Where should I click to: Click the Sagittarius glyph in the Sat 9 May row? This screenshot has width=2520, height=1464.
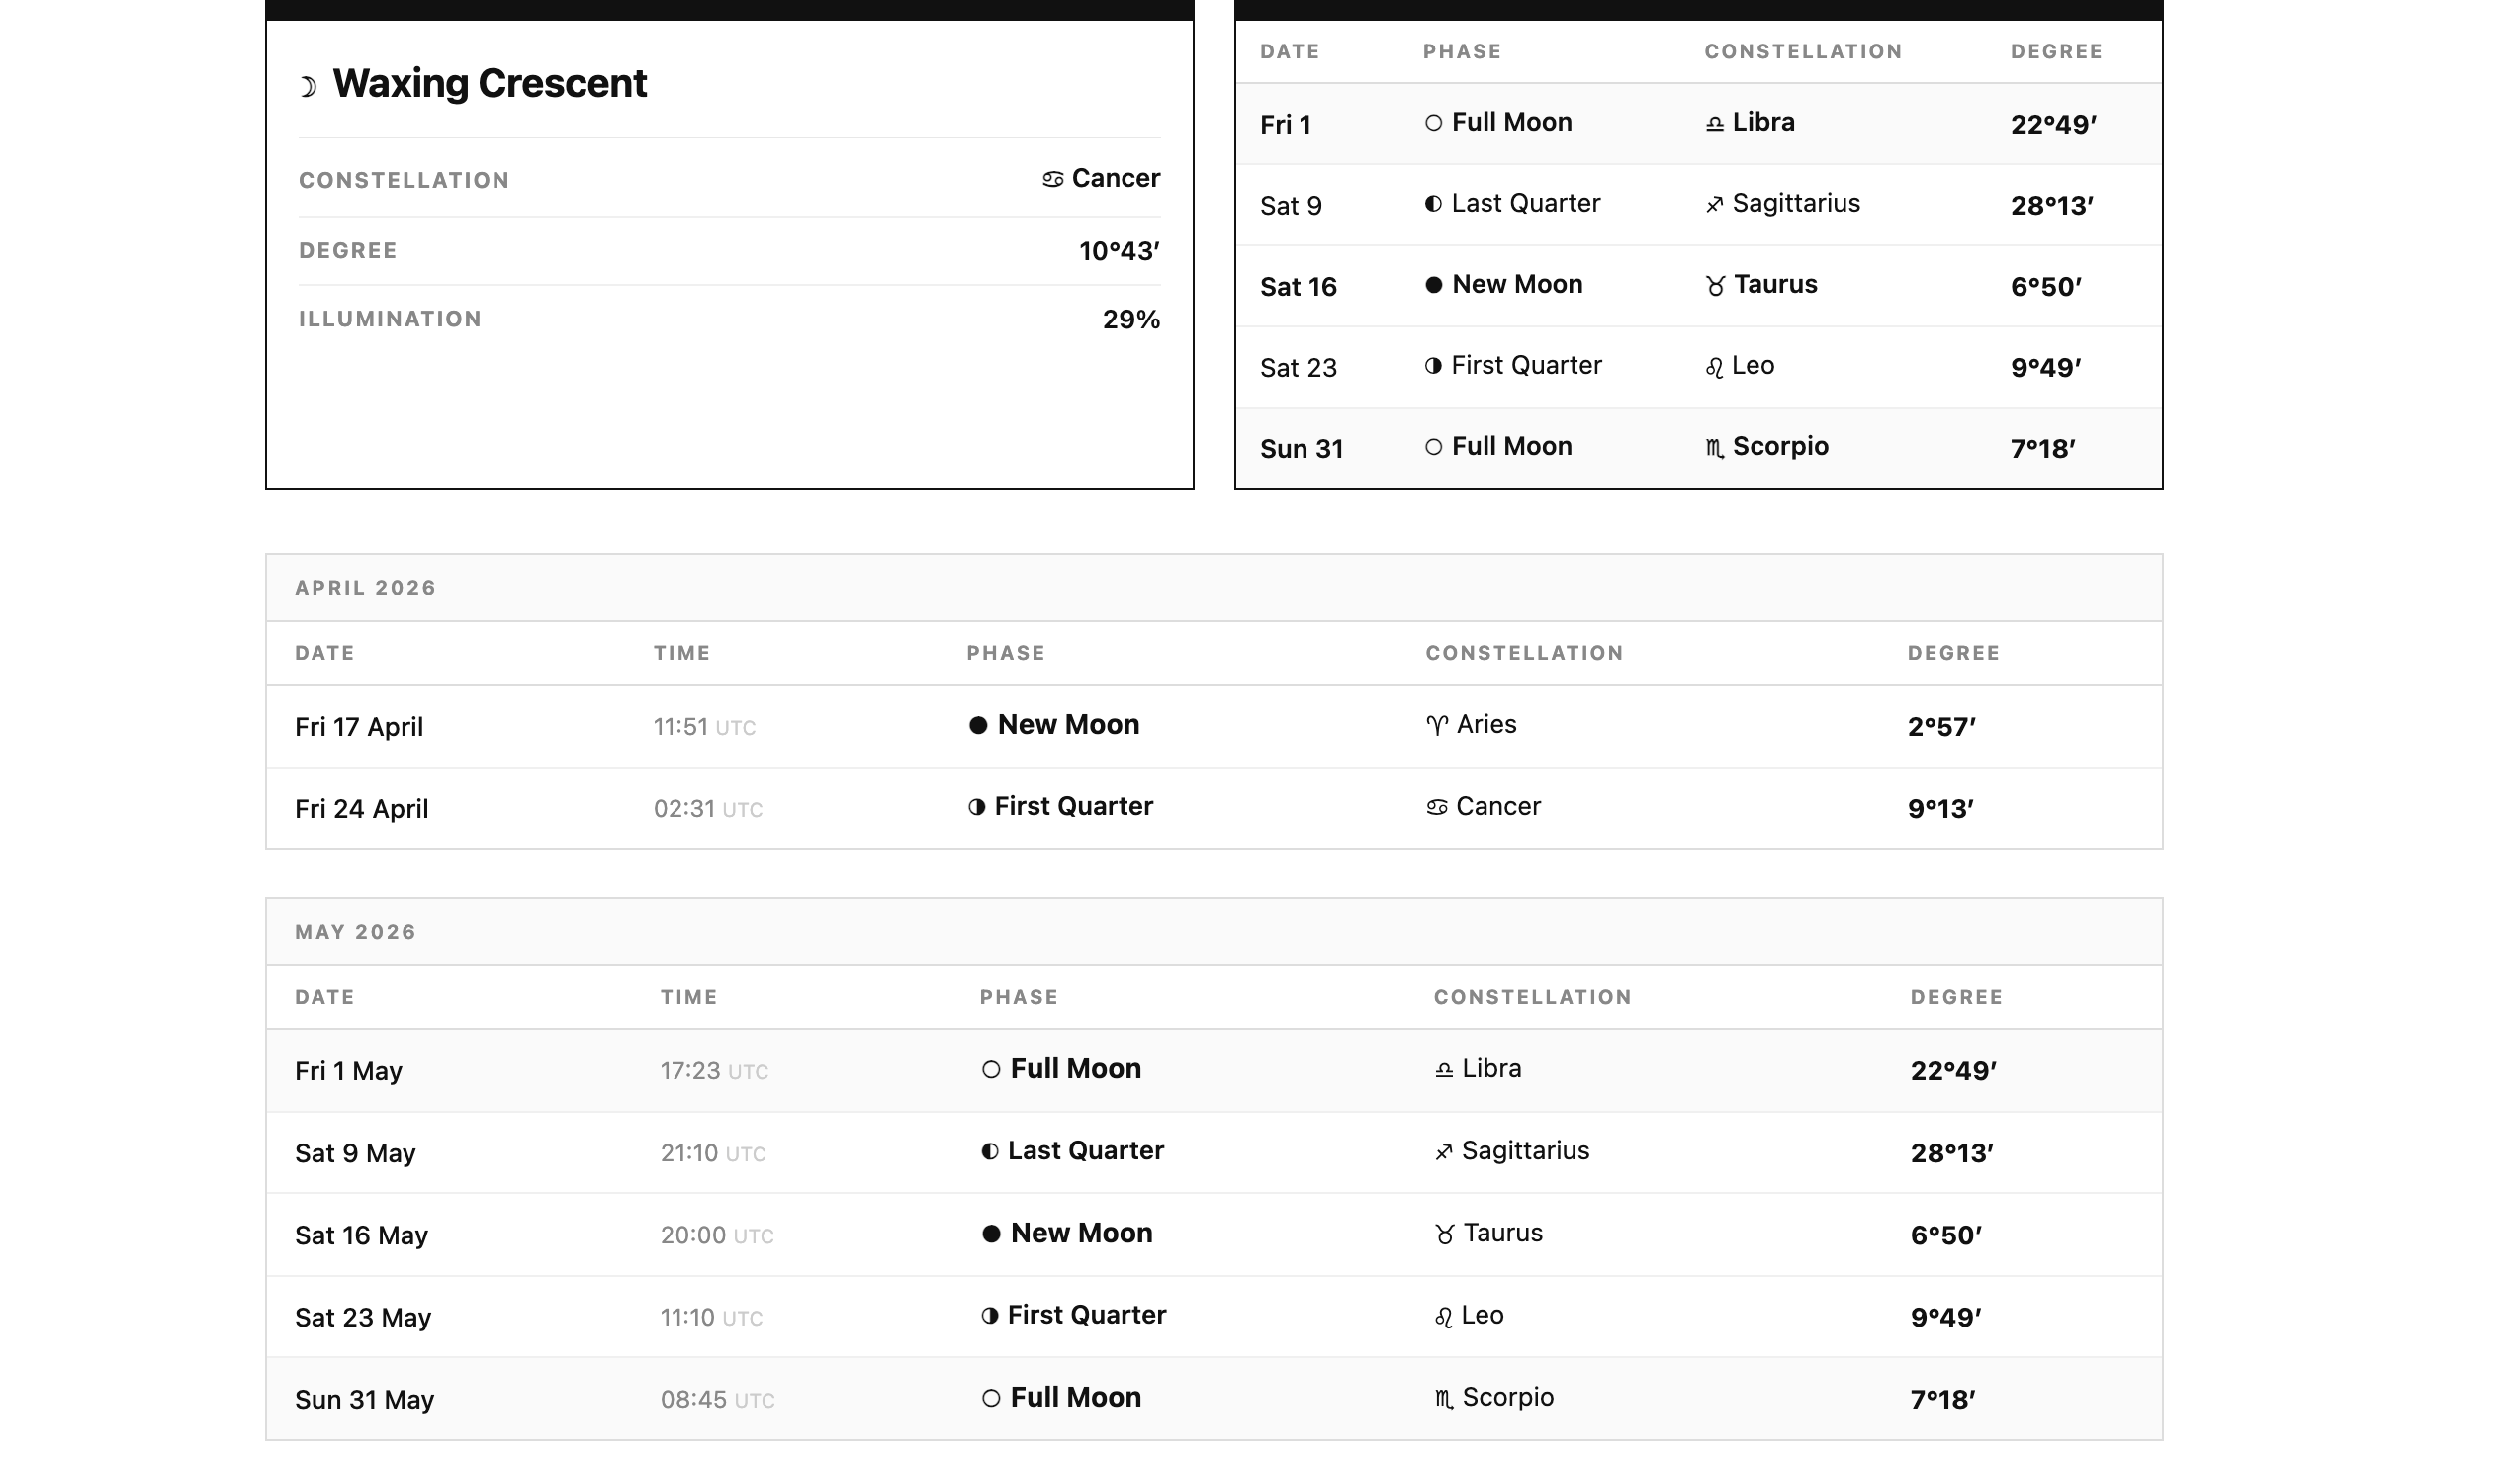(1444, 1153)
